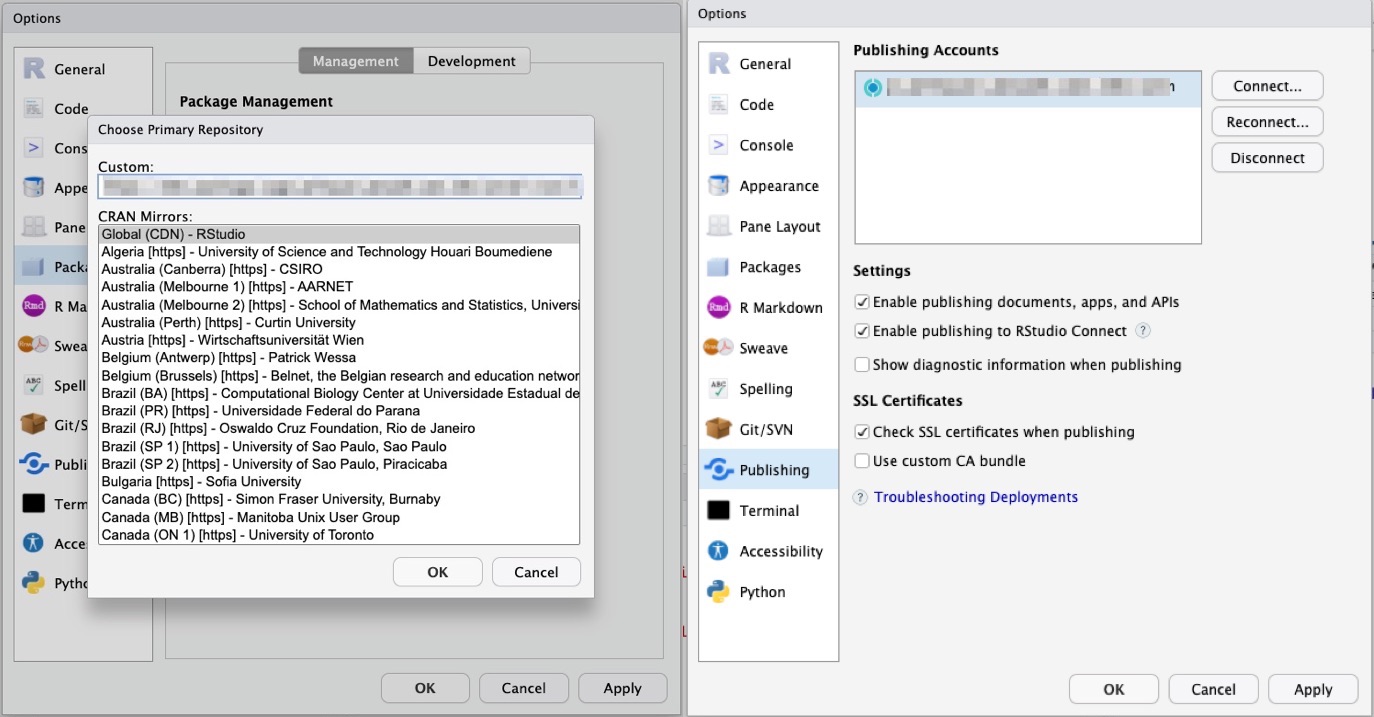Select the Publishing icon in left Options window

click(x=34, y=464)
